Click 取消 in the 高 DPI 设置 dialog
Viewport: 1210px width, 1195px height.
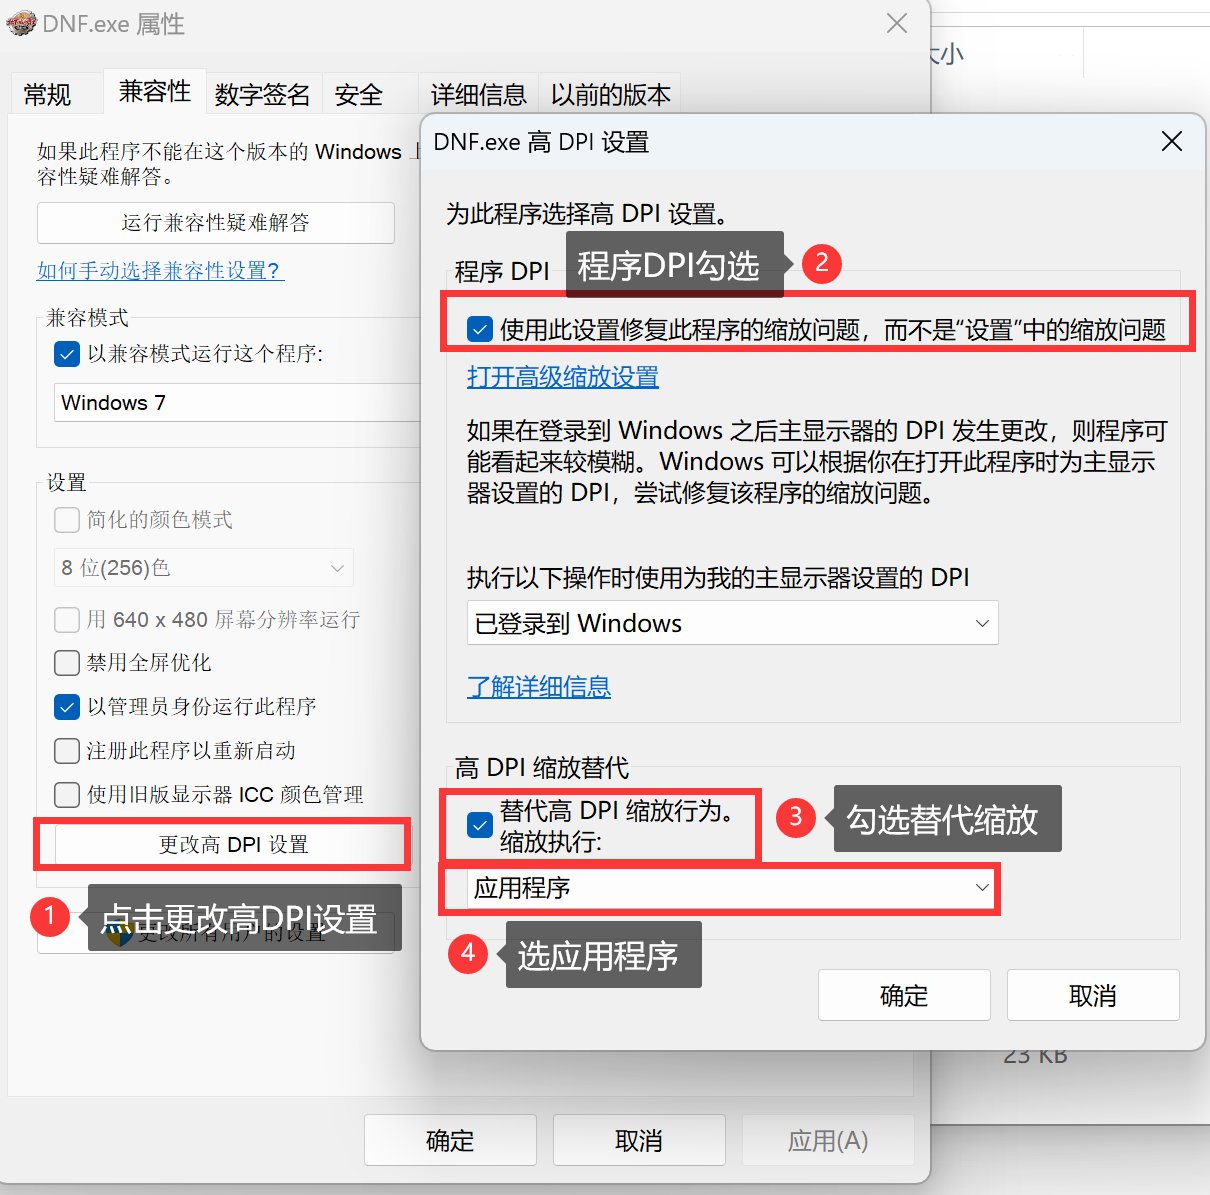click(x=1093, y=995)
